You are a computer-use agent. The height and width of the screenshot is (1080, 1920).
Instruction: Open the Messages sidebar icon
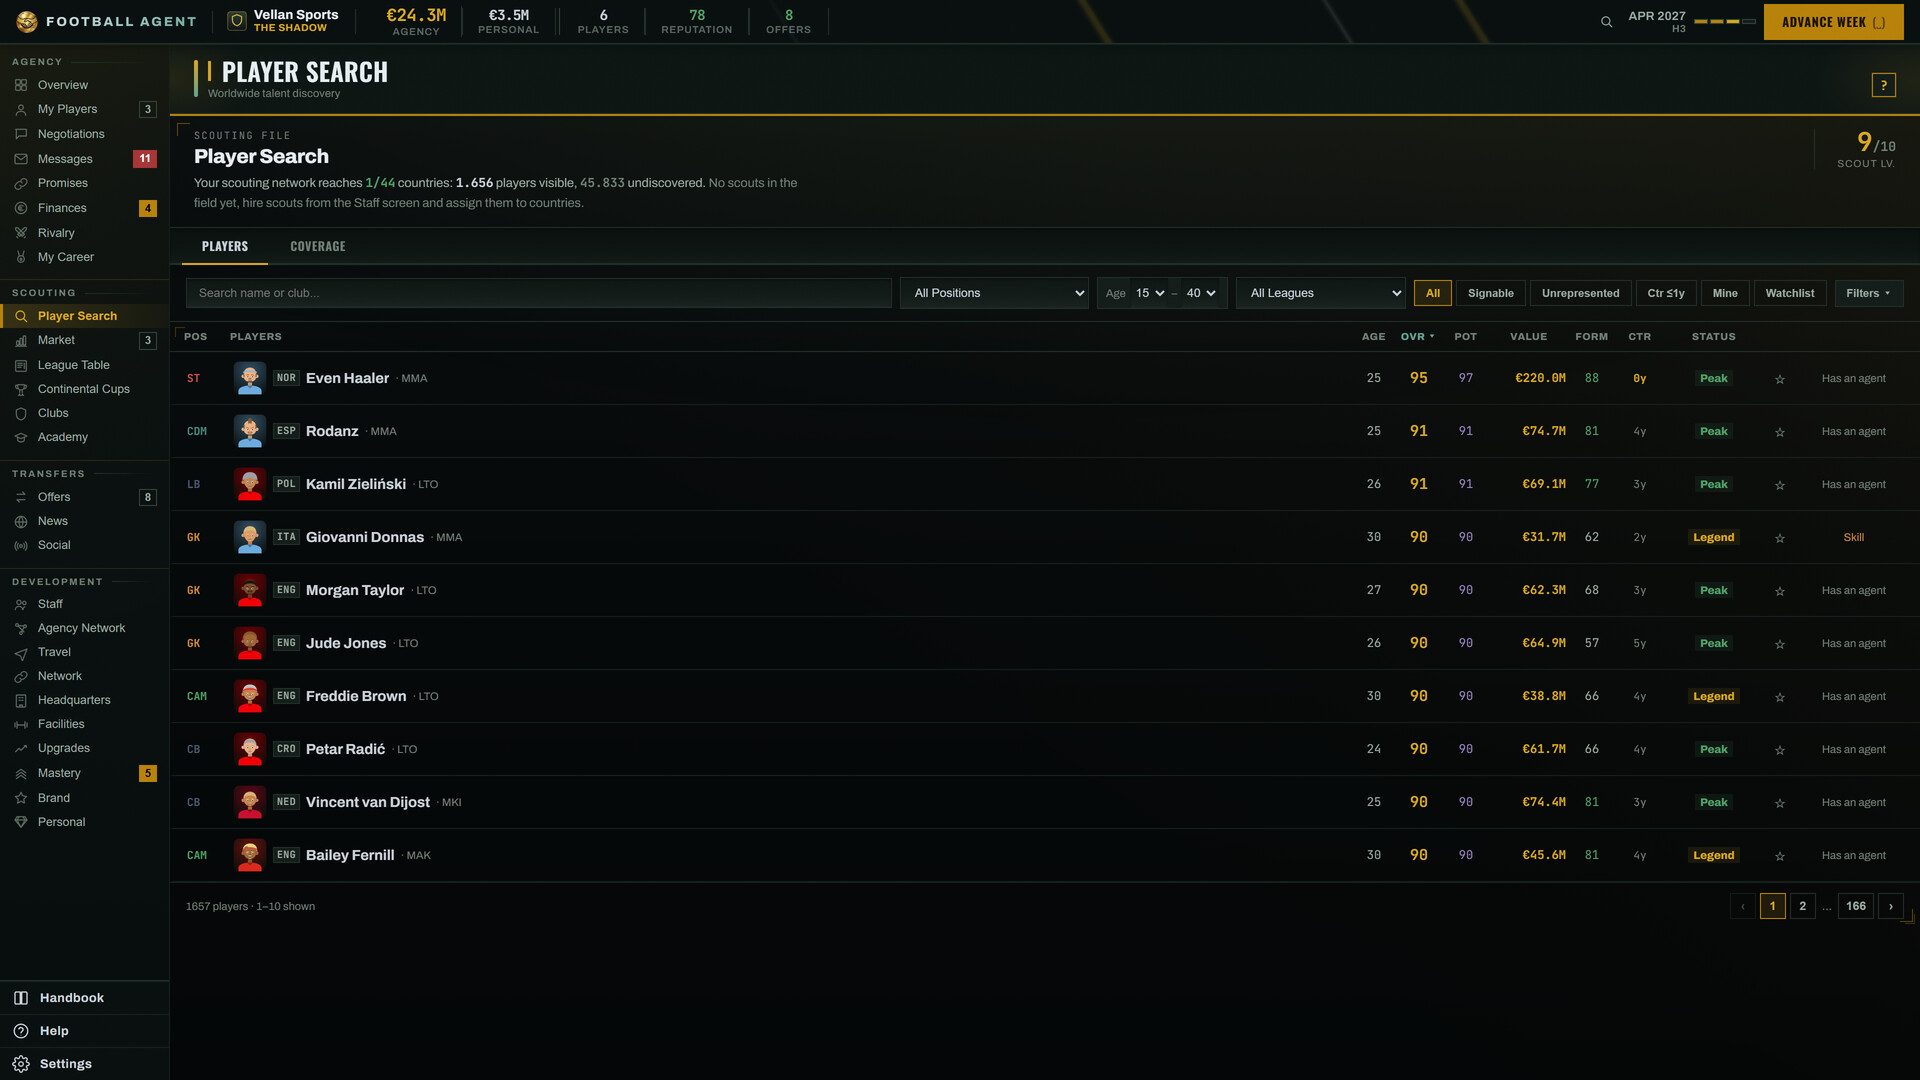21,159
